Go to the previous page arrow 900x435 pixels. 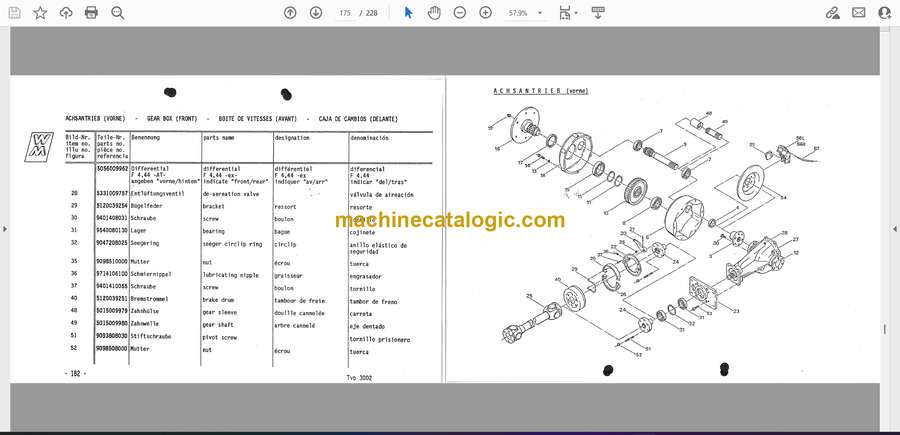(x=290, y=13)
